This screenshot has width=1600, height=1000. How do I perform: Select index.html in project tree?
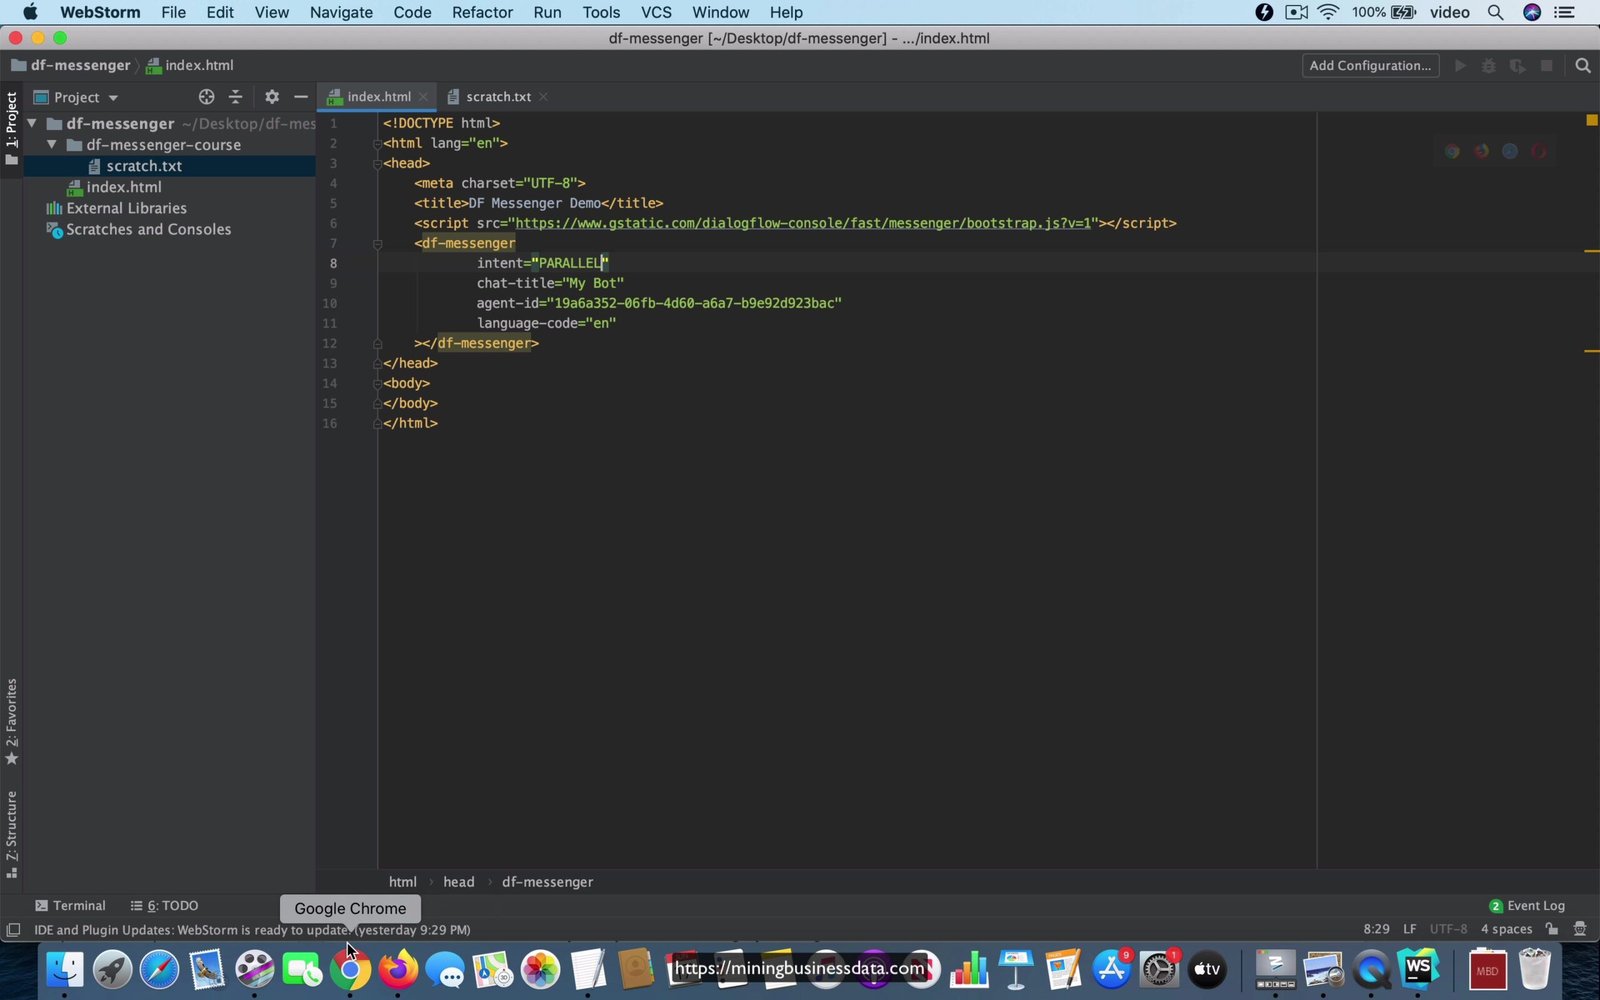124,187
